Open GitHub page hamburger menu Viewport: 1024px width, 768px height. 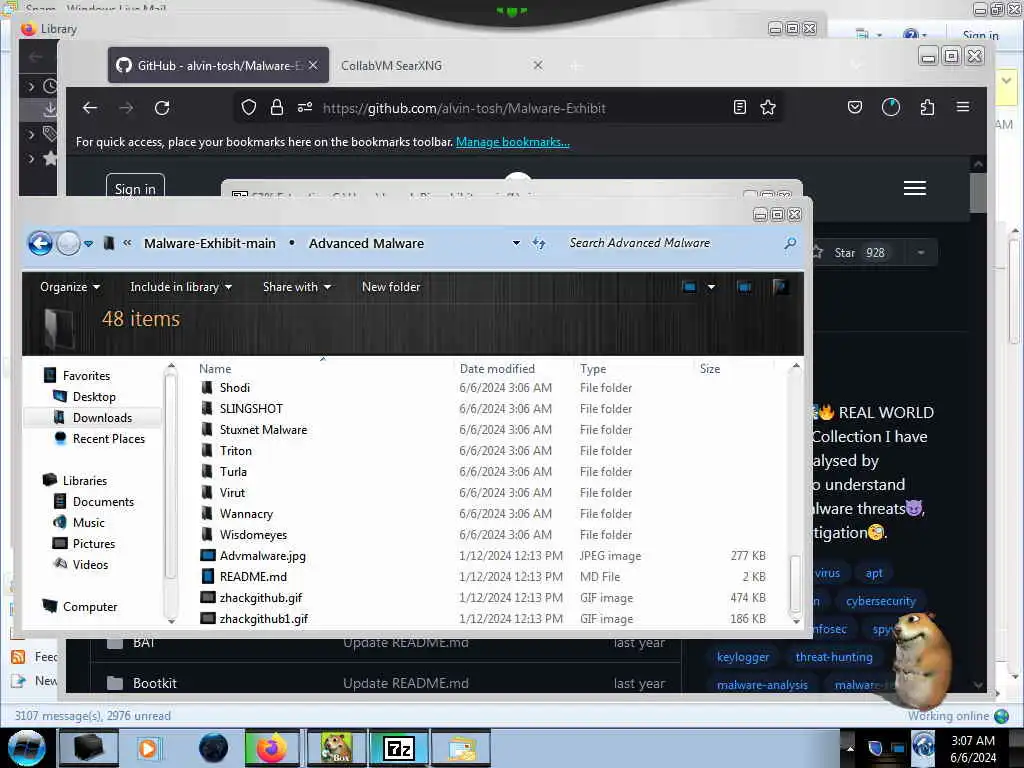[915, 188]
